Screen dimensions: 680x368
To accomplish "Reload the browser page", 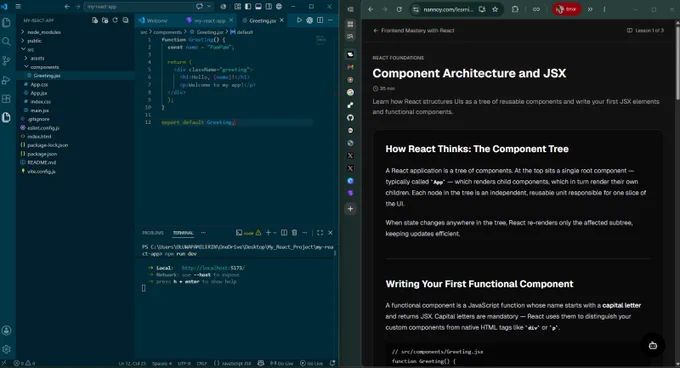I will coord(399,9).
